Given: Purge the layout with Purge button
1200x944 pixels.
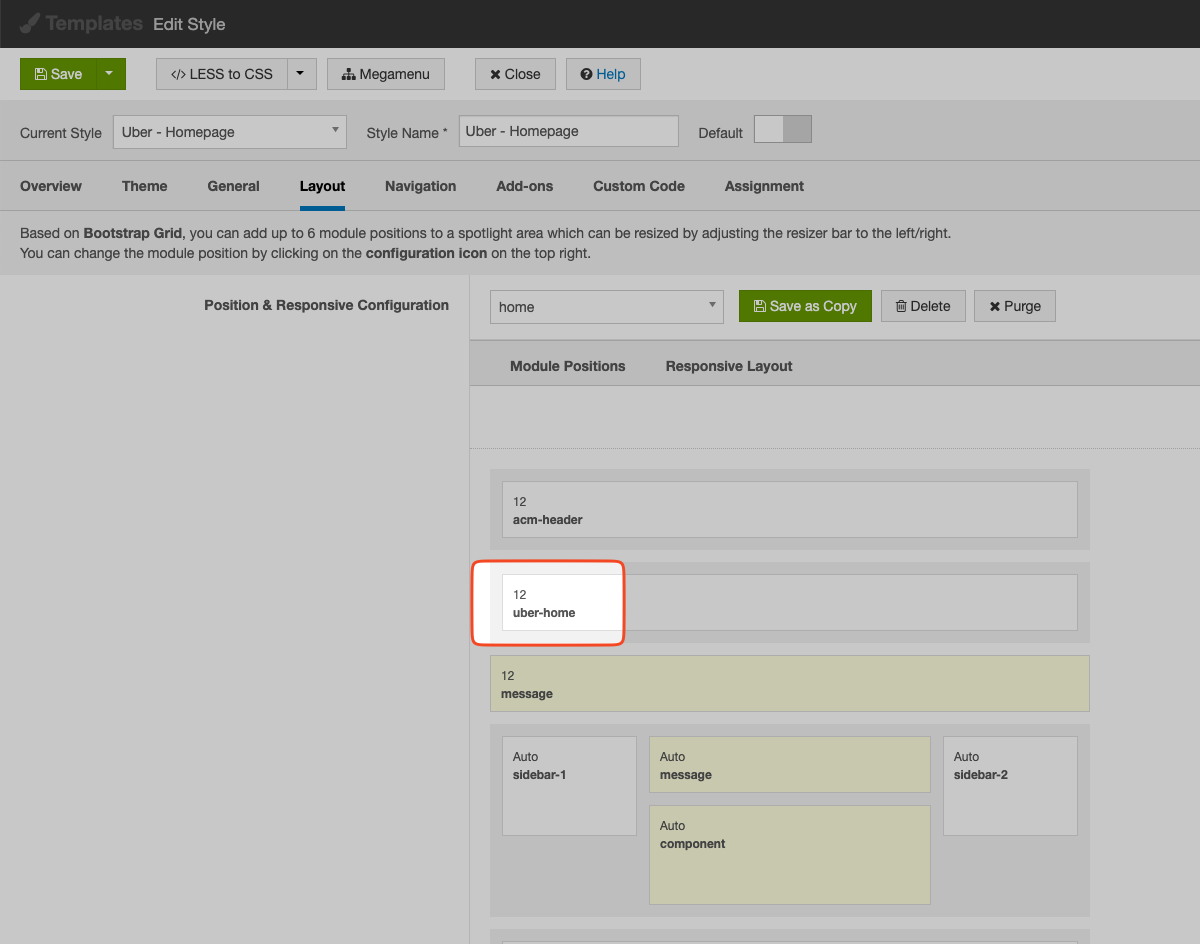Looking at the screenshot, I should 1014,306.
